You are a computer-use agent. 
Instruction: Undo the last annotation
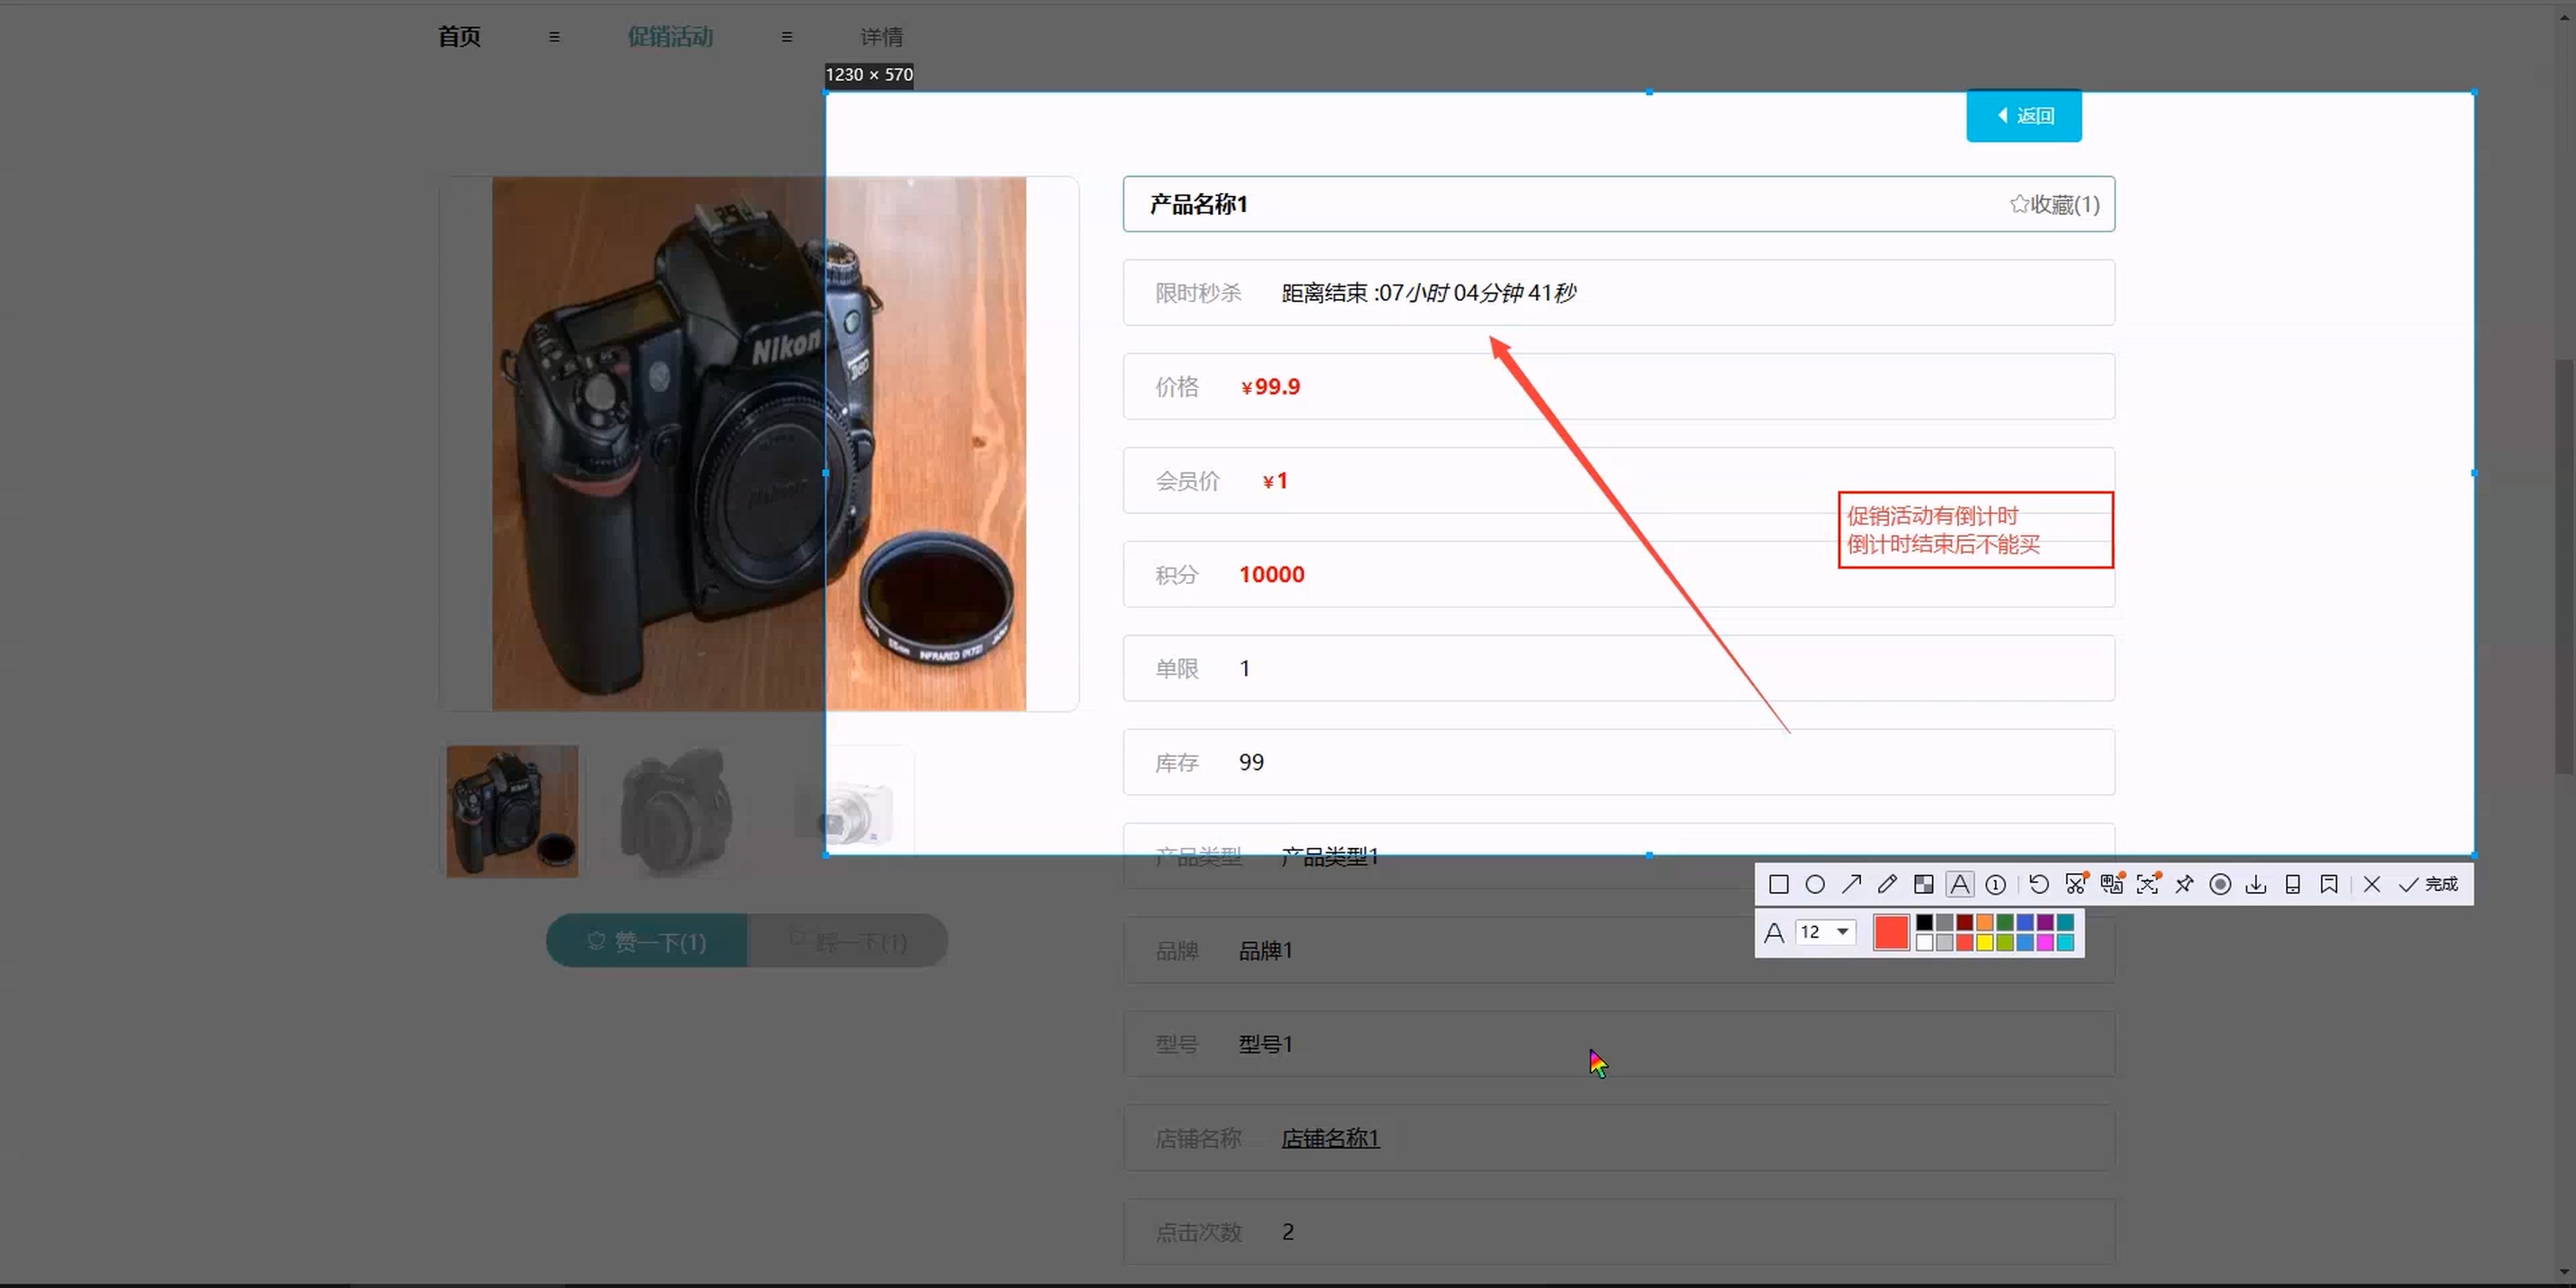pos(2039,884)
